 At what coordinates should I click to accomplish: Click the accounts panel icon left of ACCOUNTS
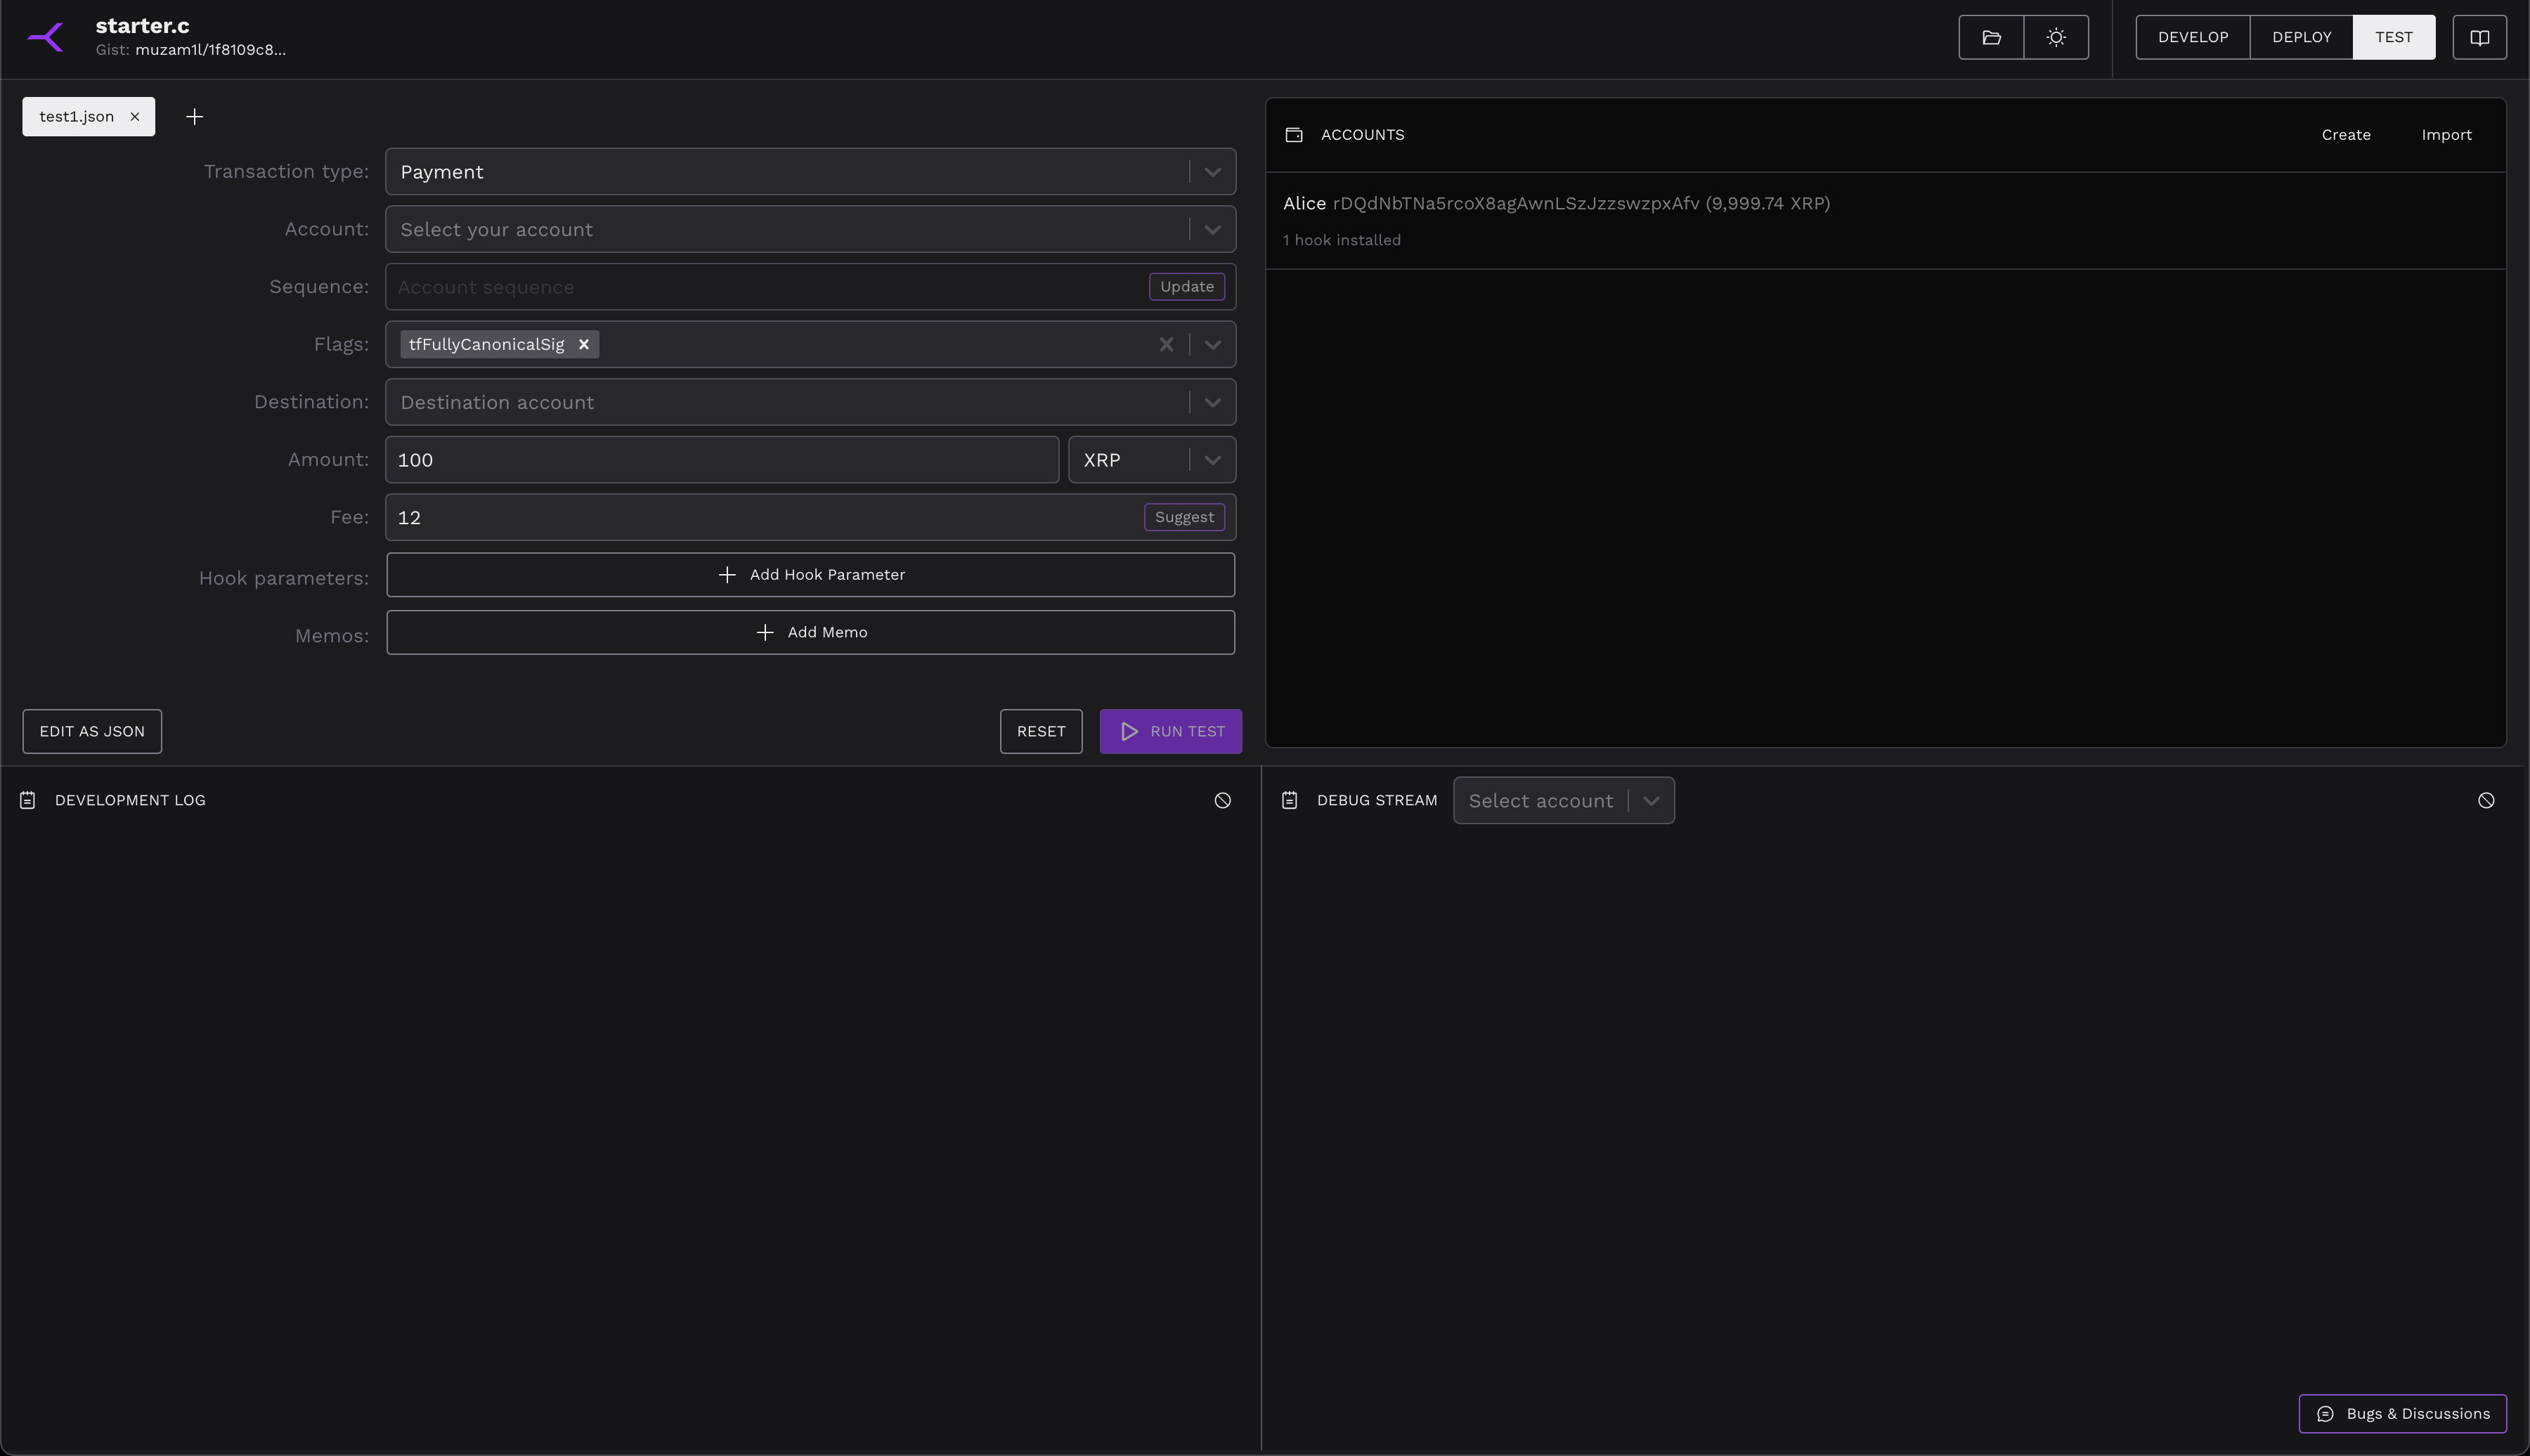tap(1295, 134)
